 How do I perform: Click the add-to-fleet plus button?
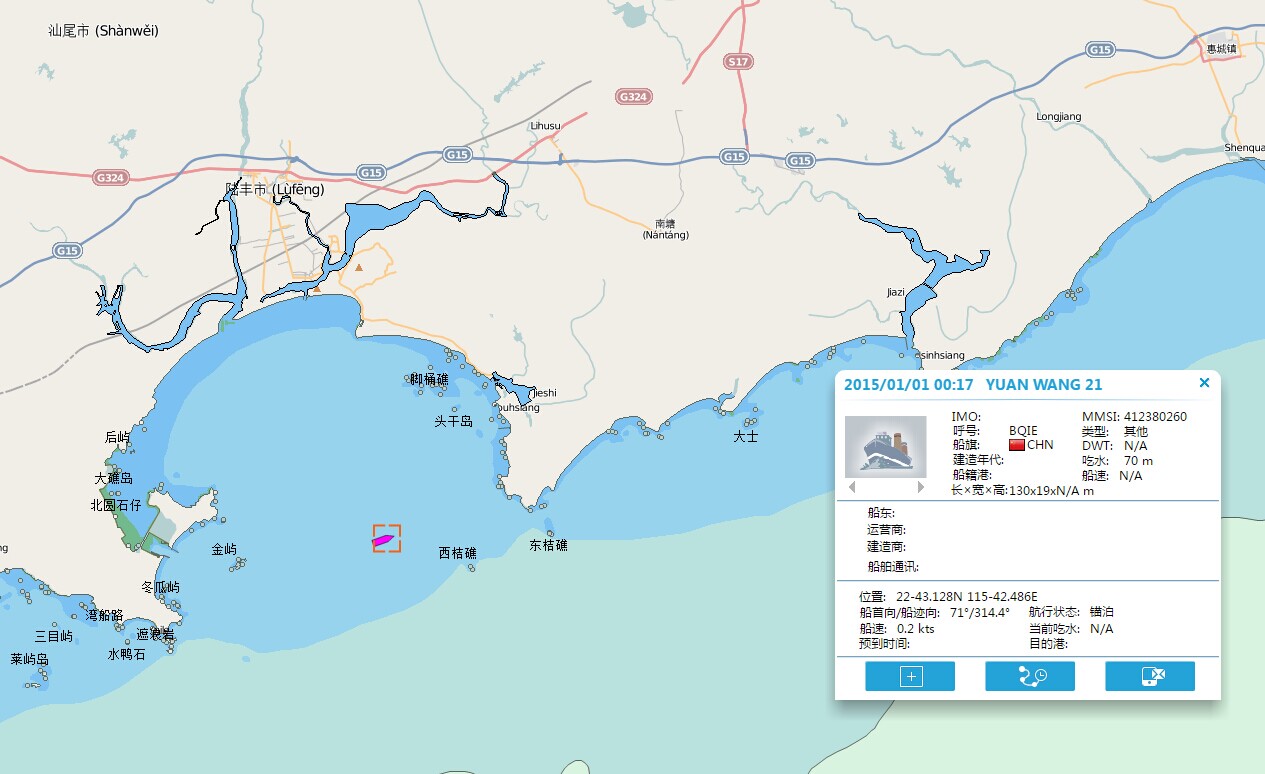(910, 677)
